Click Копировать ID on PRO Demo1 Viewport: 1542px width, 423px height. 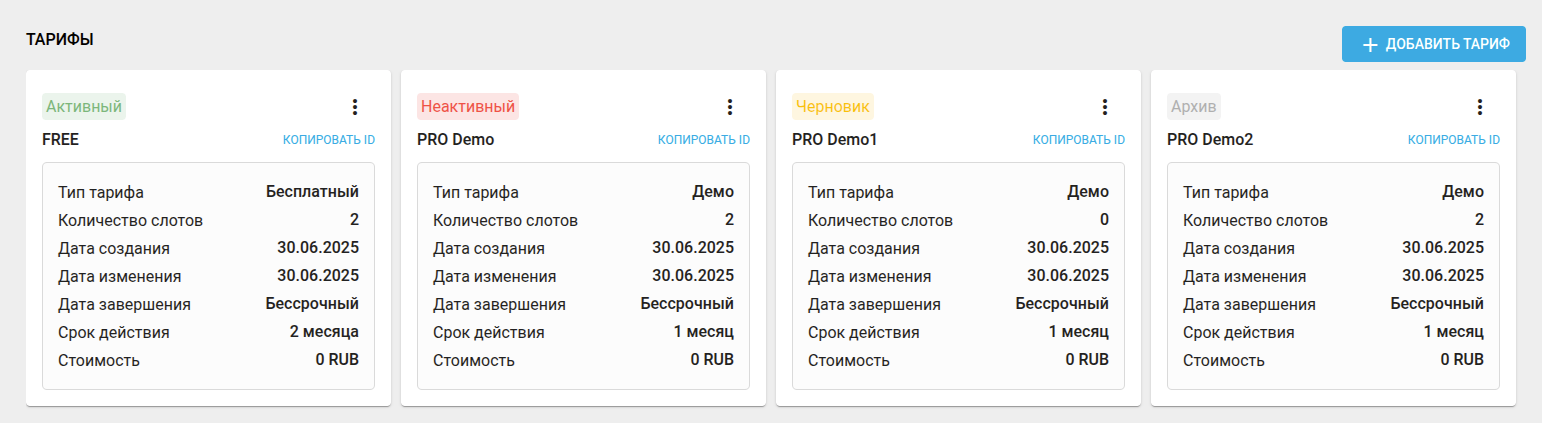click(1079, 140)
